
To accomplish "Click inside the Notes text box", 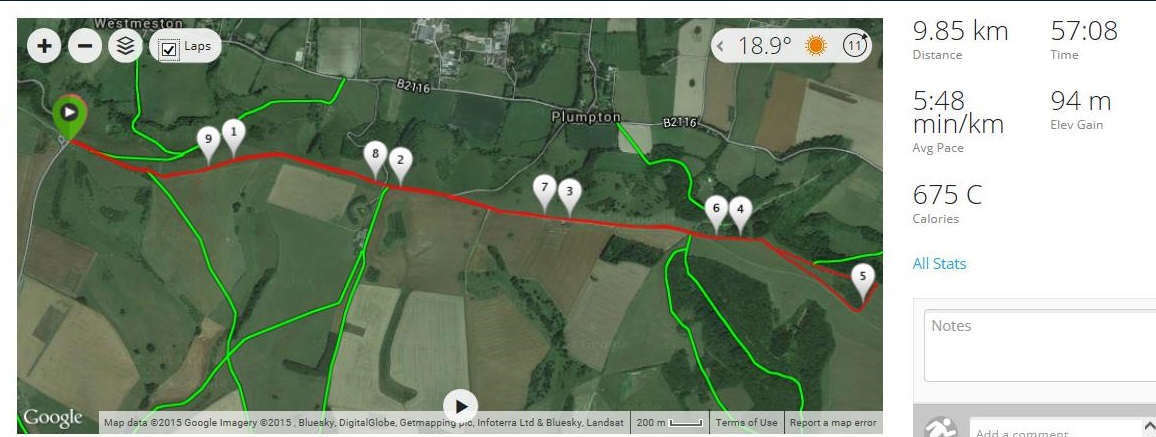I will click(1040, 346).
